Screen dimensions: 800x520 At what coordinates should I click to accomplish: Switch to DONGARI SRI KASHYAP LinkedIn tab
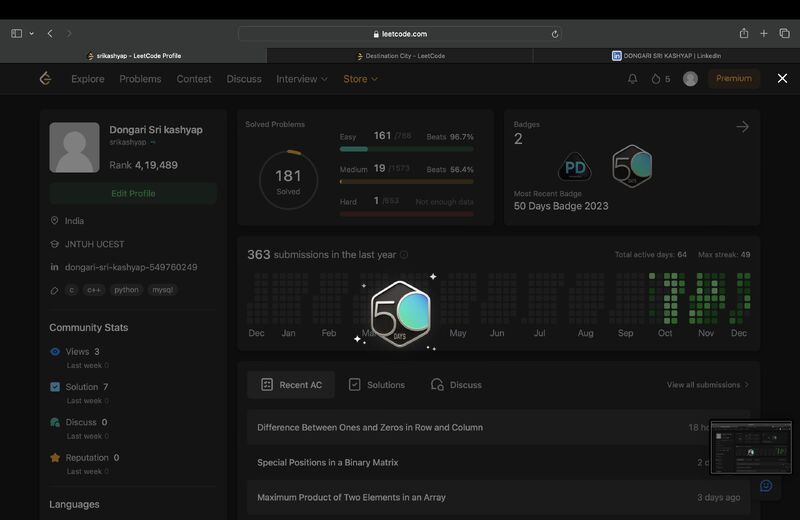click(x=666, y=56)
